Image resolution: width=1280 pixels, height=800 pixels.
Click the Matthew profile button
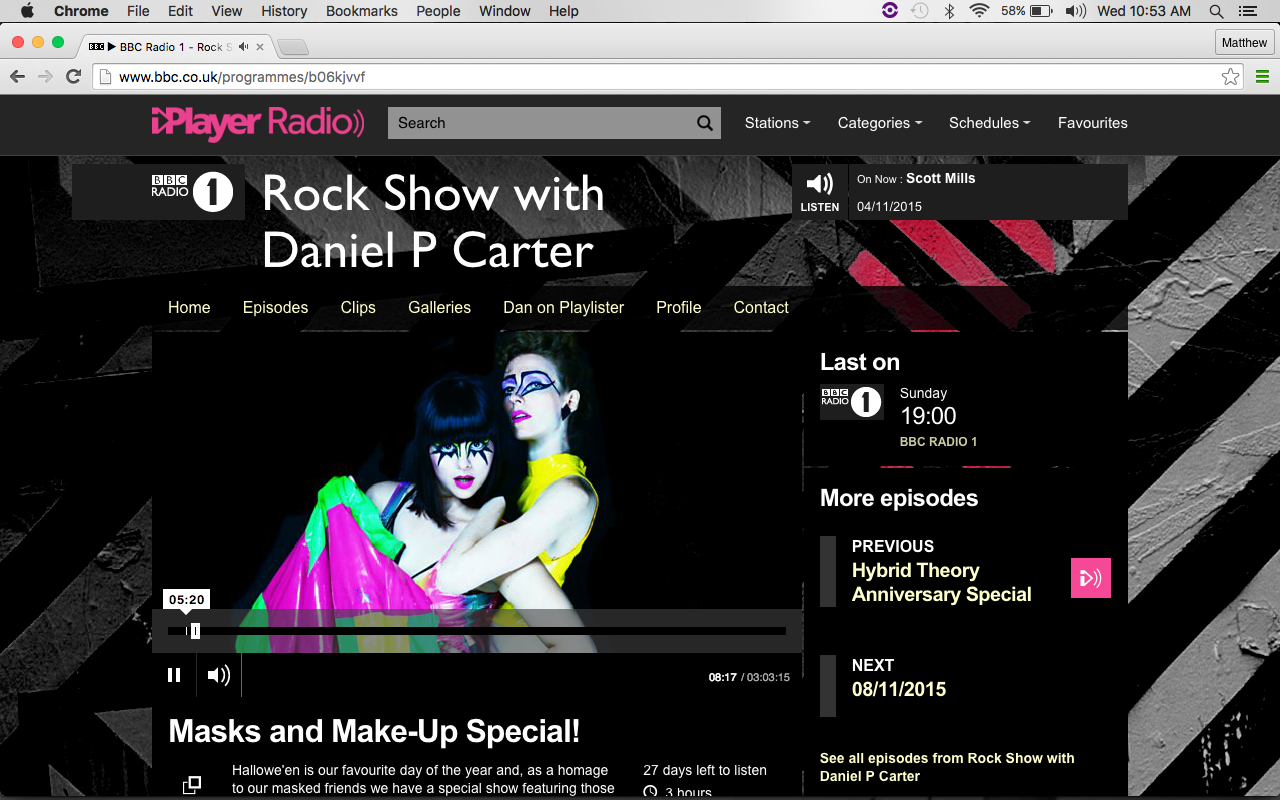pos(1244,42)
